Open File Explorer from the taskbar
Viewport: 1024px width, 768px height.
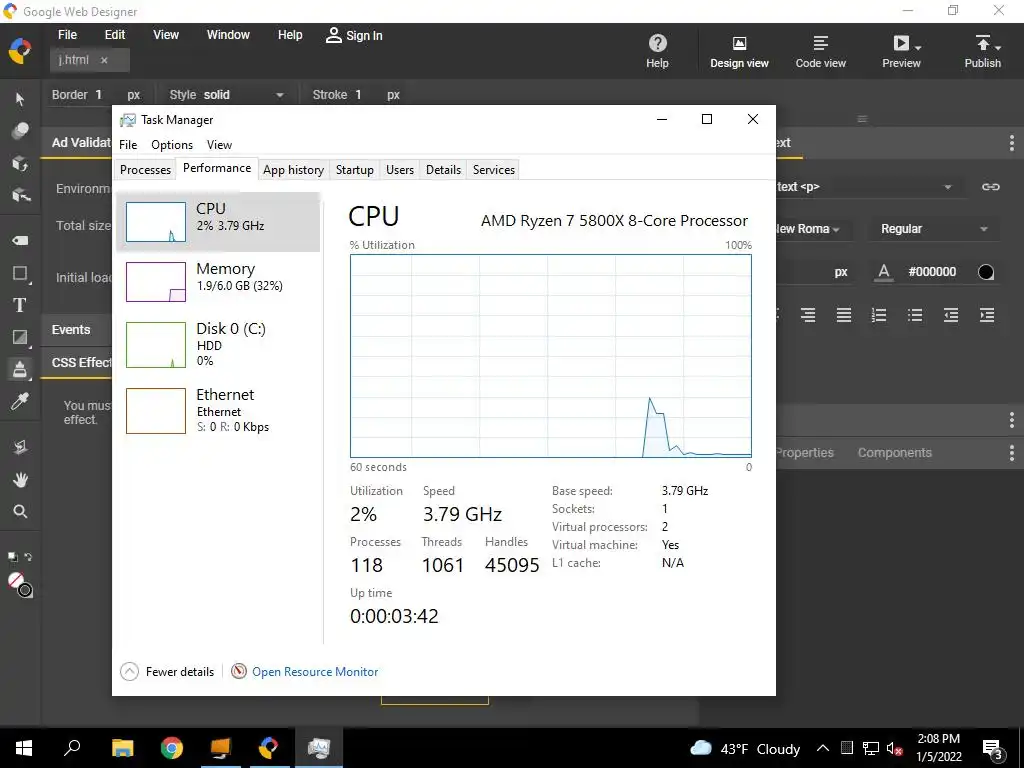122,748
